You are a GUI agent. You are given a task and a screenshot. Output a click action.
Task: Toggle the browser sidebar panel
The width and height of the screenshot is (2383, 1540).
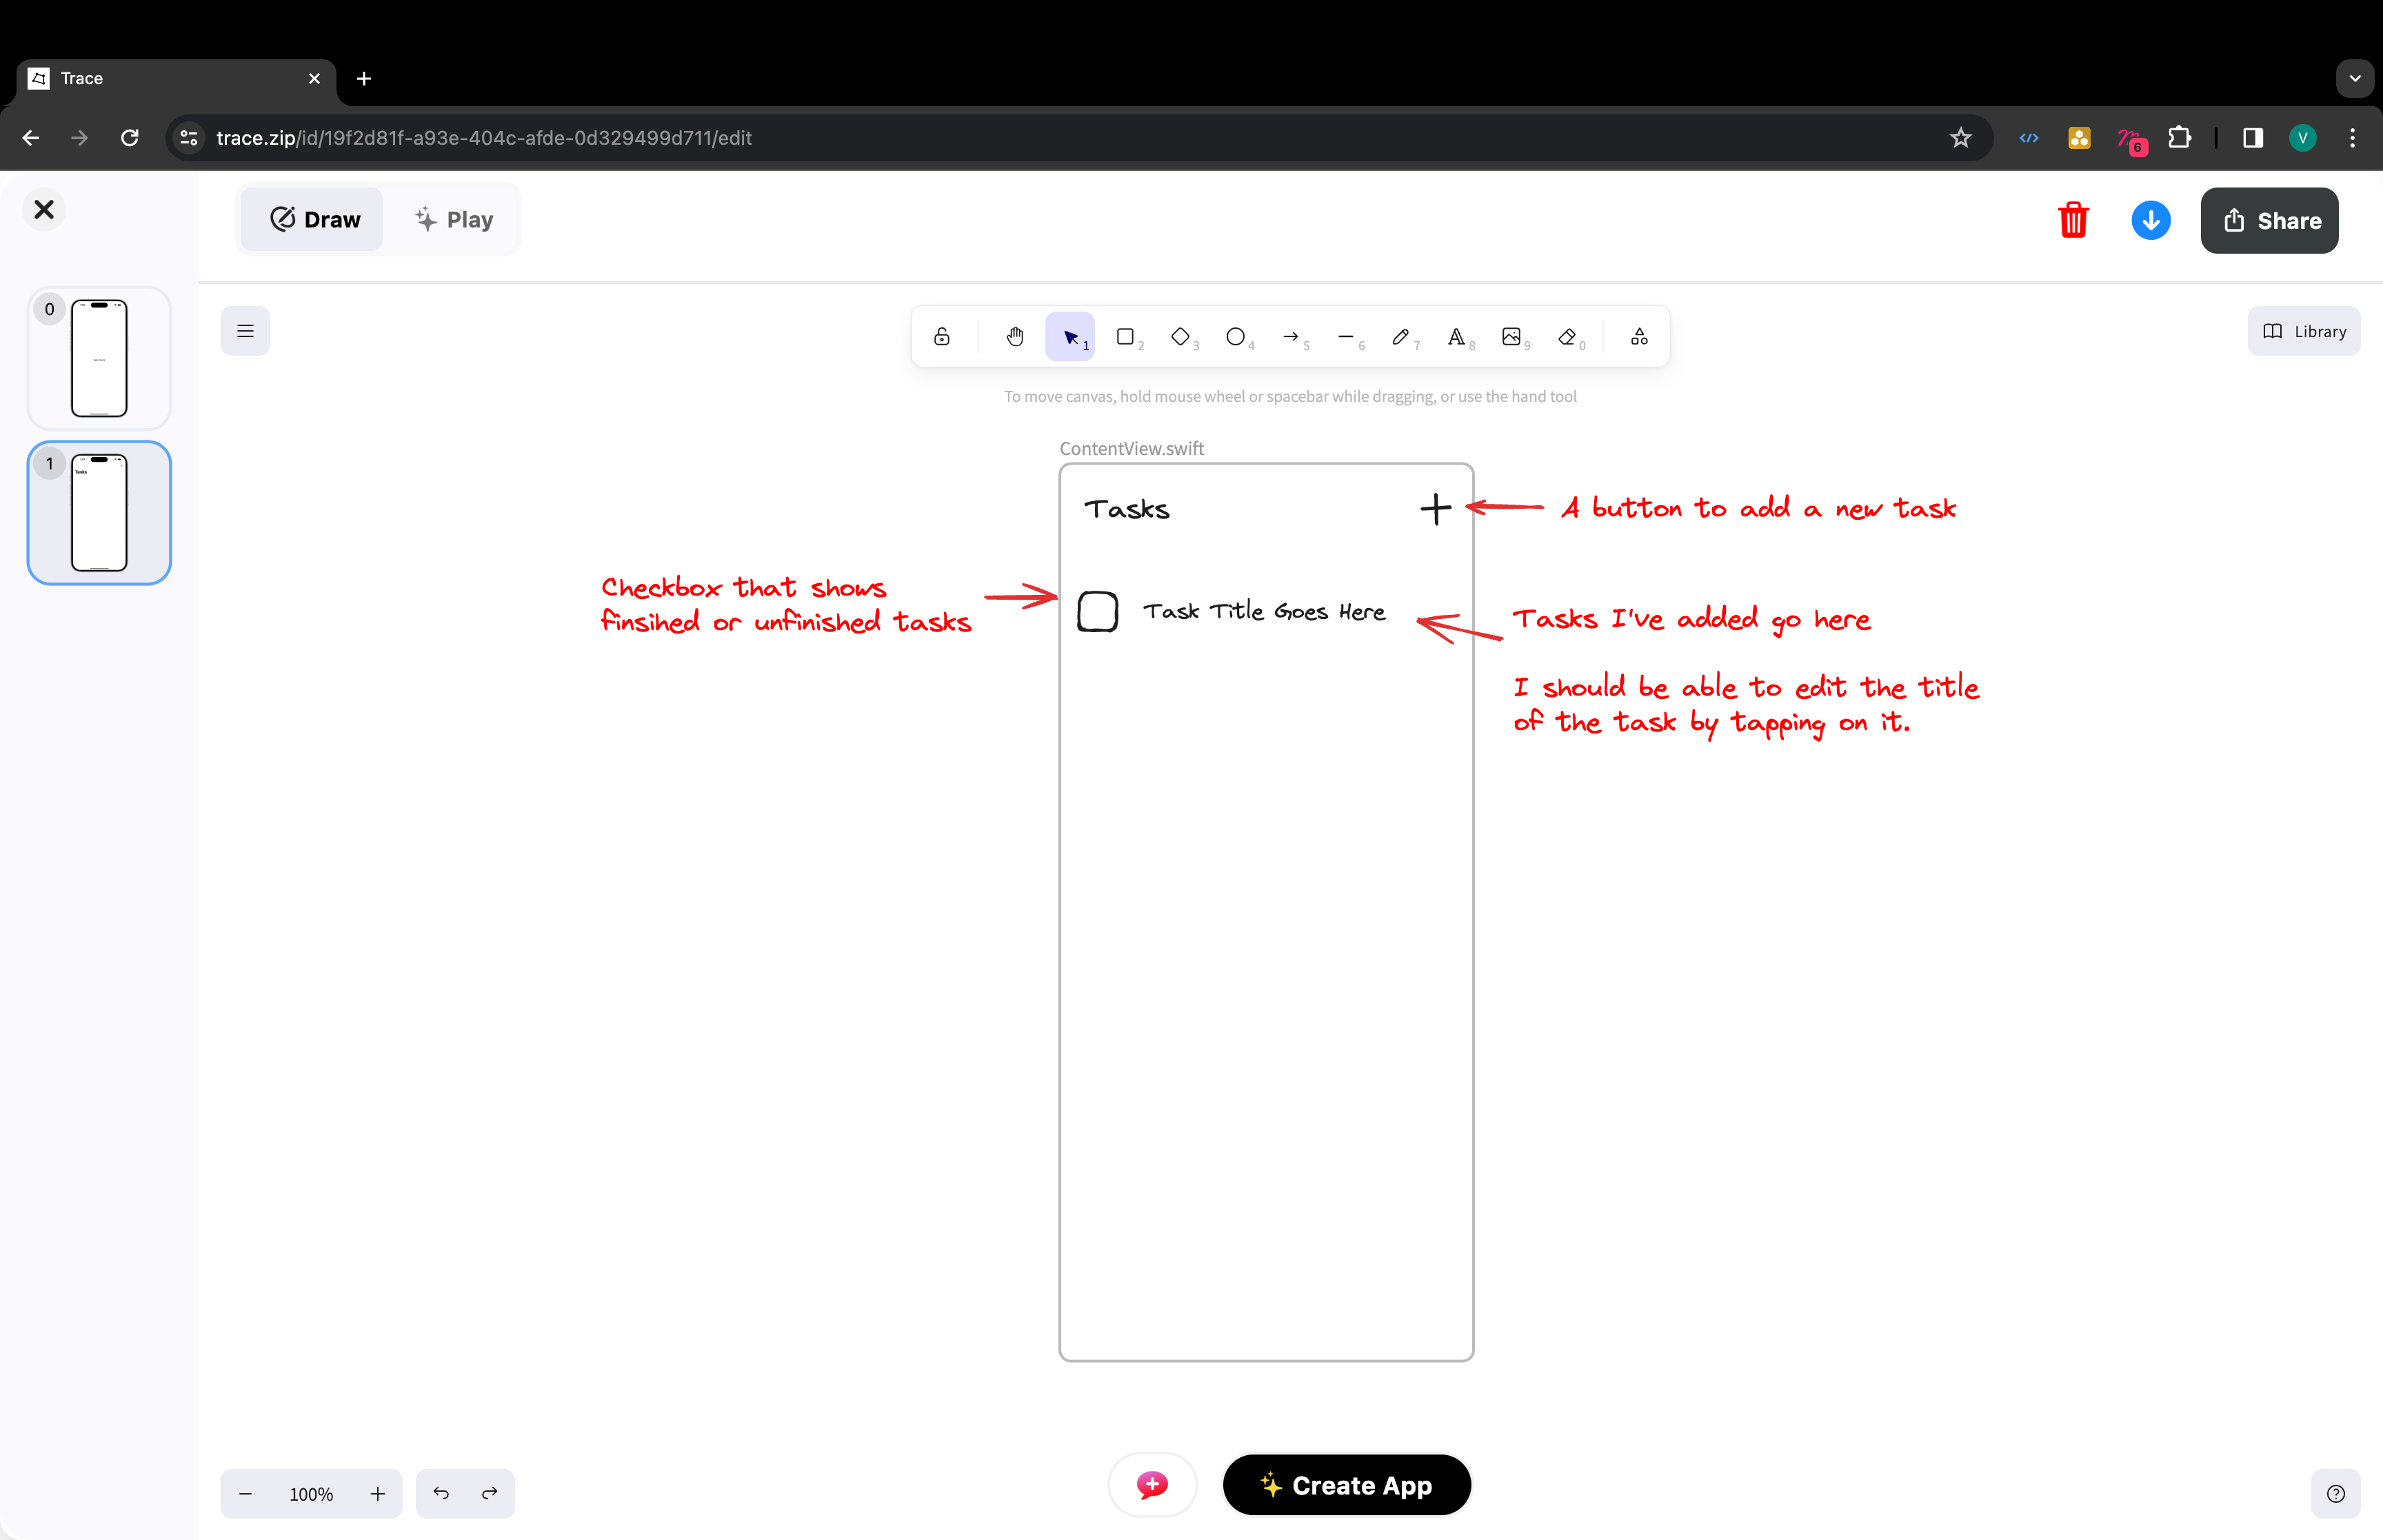pos(2252,138)
